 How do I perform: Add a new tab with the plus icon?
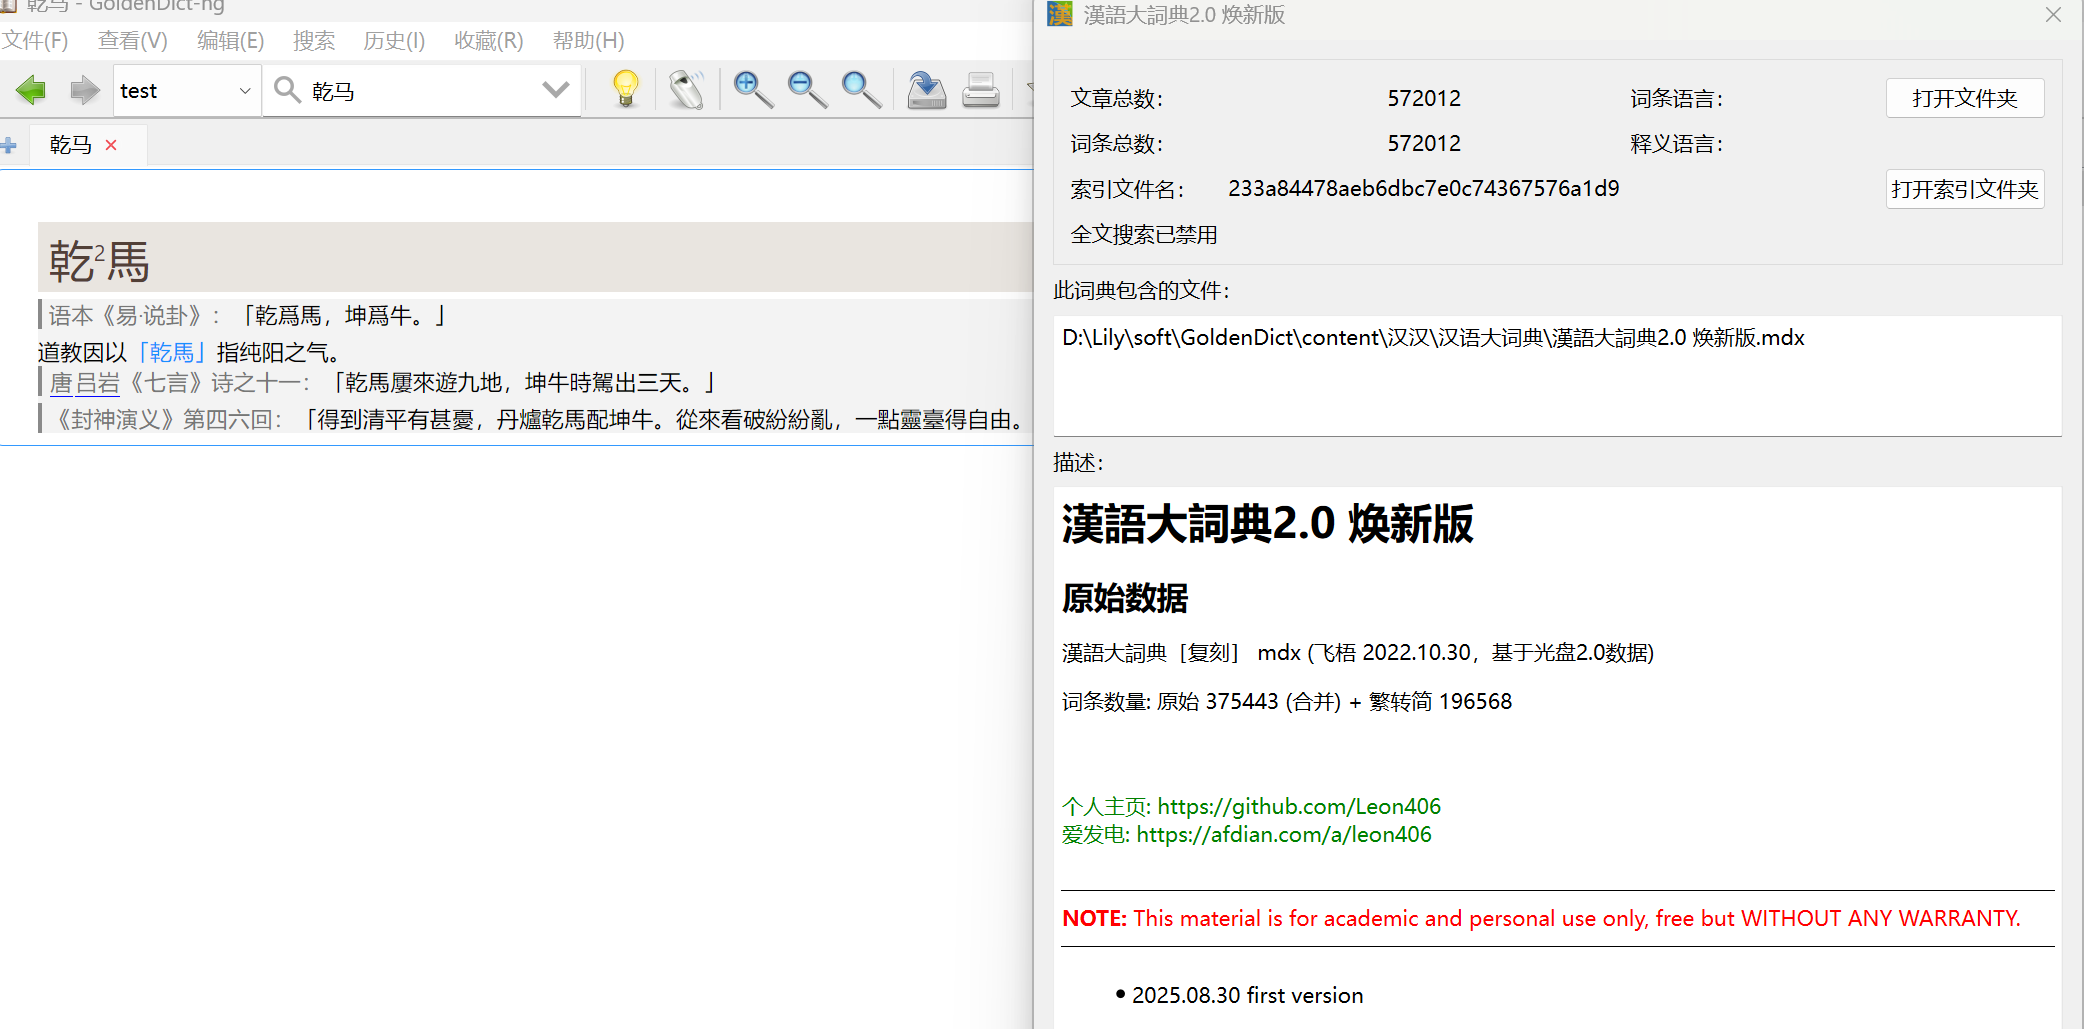coord(9,145)
